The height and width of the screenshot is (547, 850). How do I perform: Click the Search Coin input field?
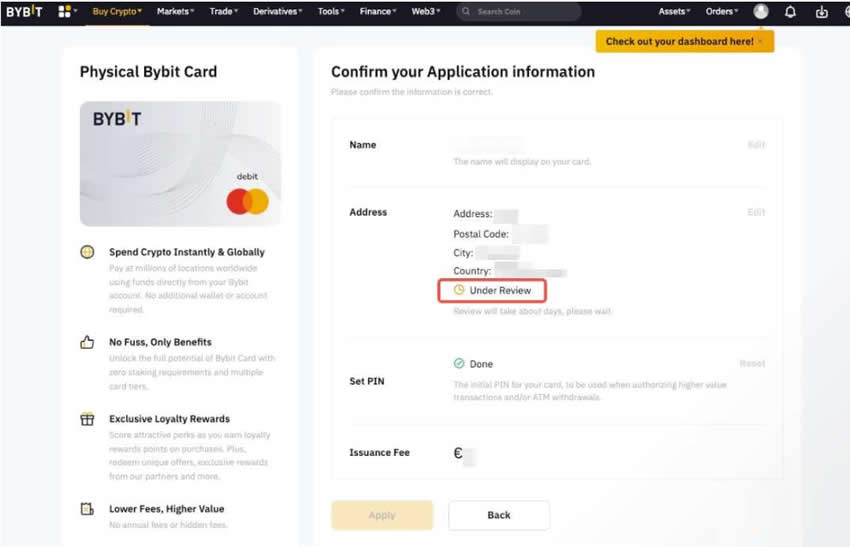[x=520, y=12]
